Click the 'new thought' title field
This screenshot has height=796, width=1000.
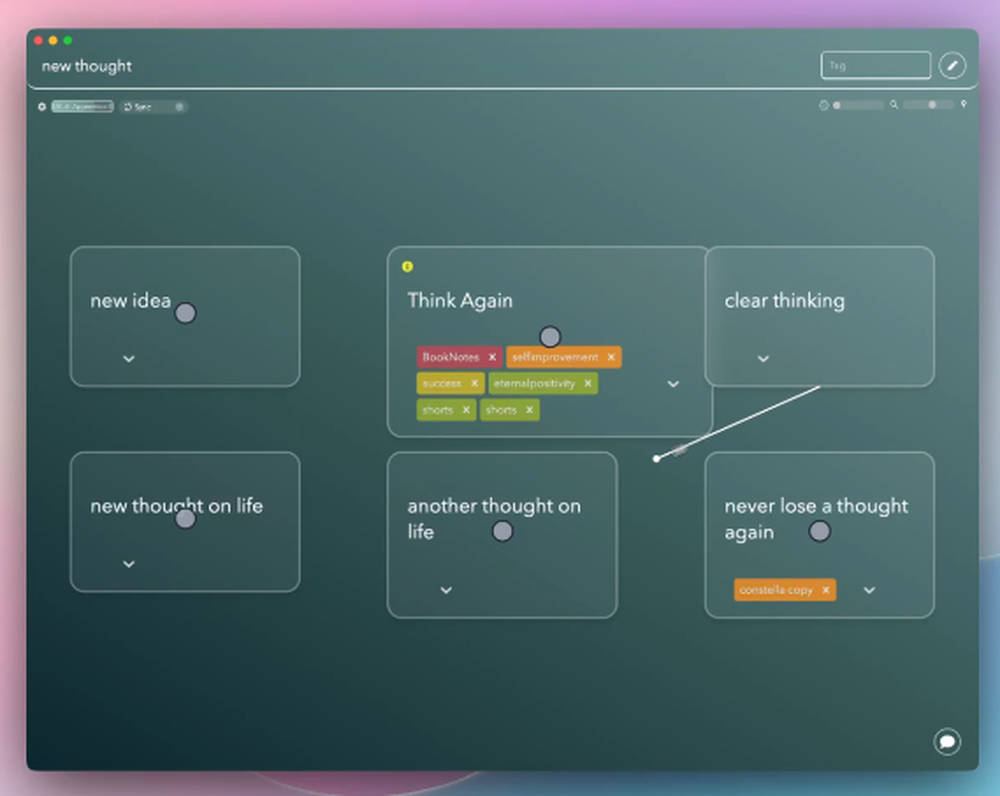87,66
